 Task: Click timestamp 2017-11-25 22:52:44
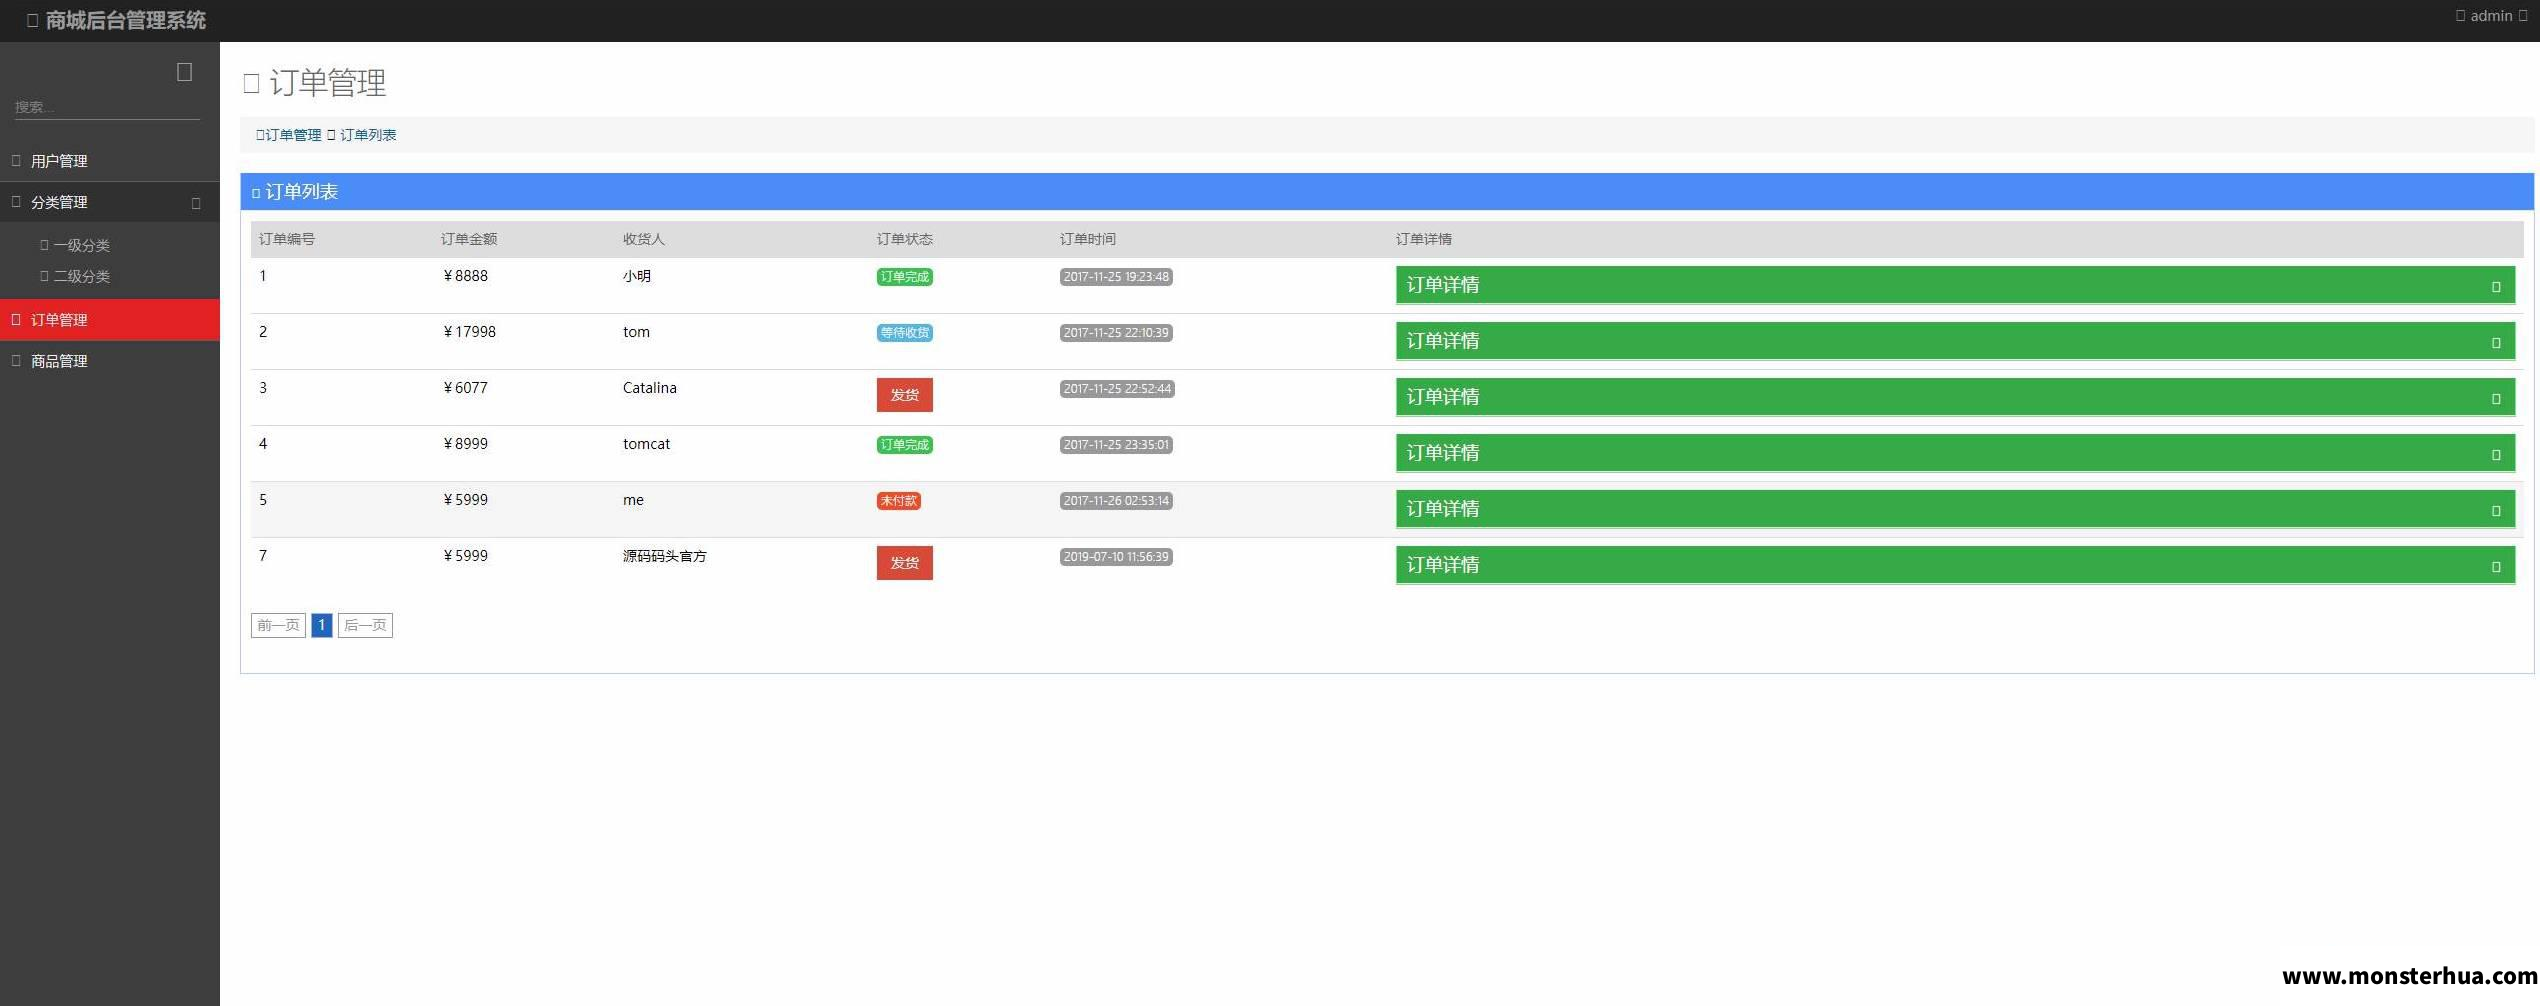1117,389
